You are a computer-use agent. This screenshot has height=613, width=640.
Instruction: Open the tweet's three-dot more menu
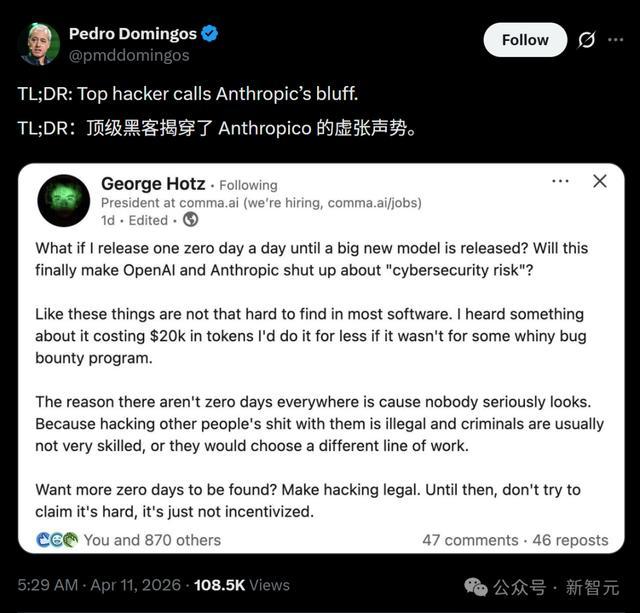coord(616,40)
